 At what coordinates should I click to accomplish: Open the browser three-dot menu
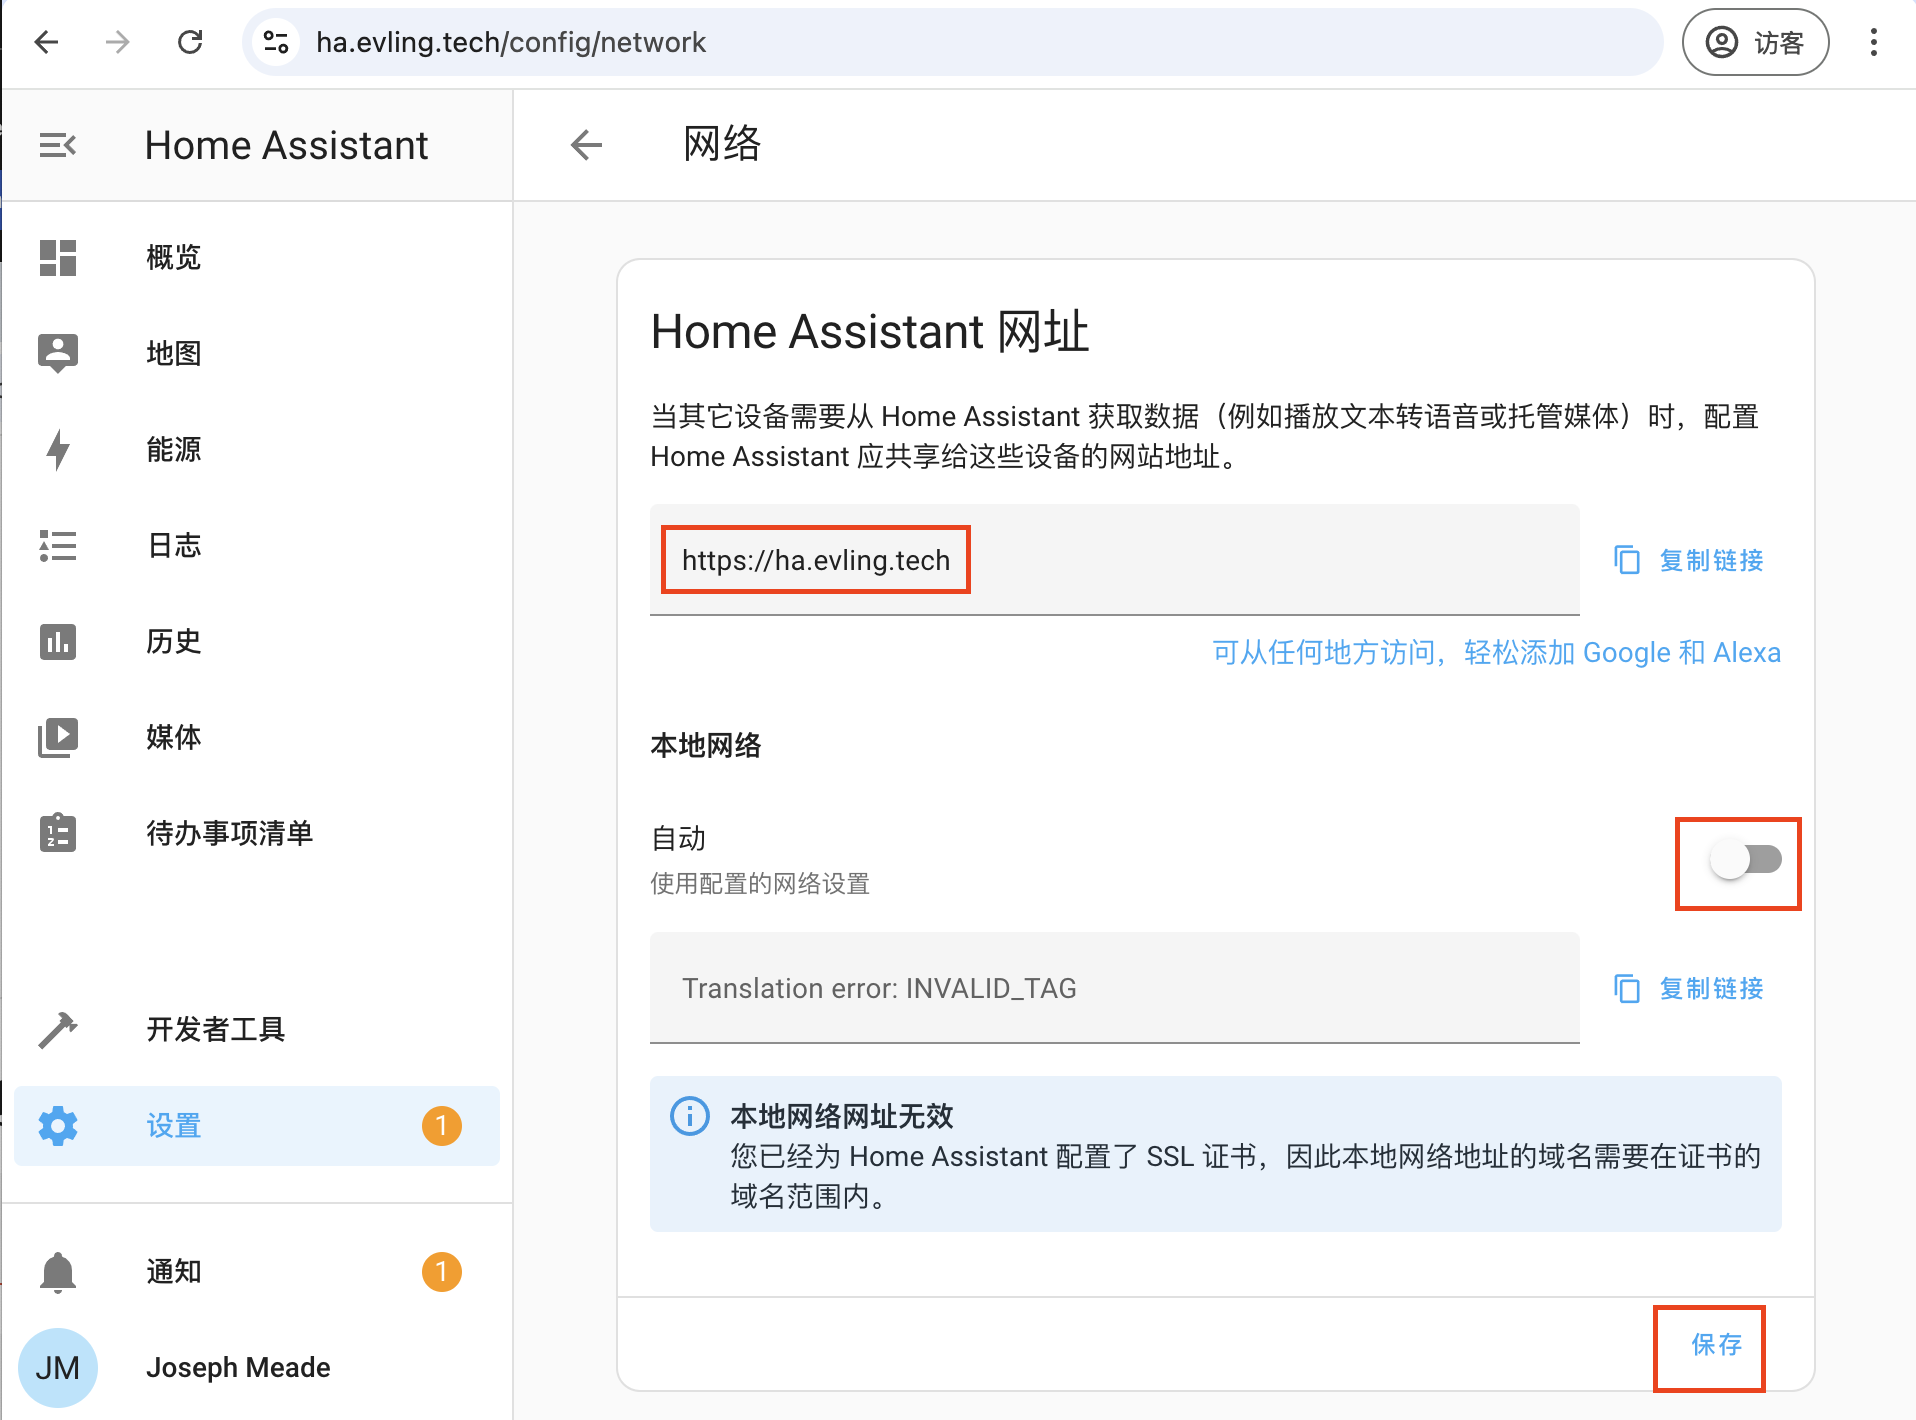pos(1873,42)
